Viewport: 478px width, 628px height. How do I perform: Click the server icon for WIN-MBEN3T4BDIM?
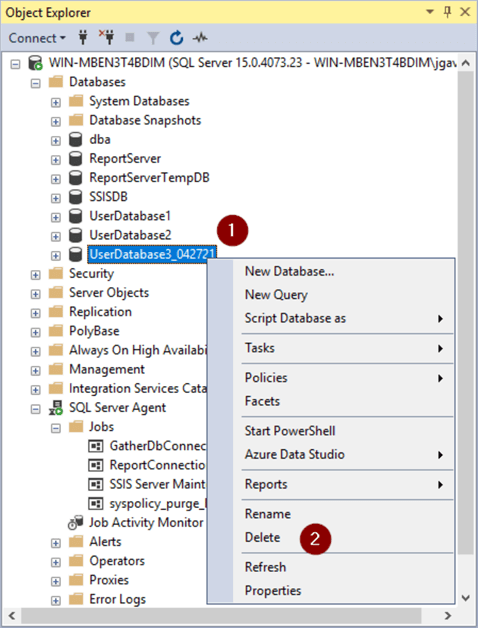point(35,63)
